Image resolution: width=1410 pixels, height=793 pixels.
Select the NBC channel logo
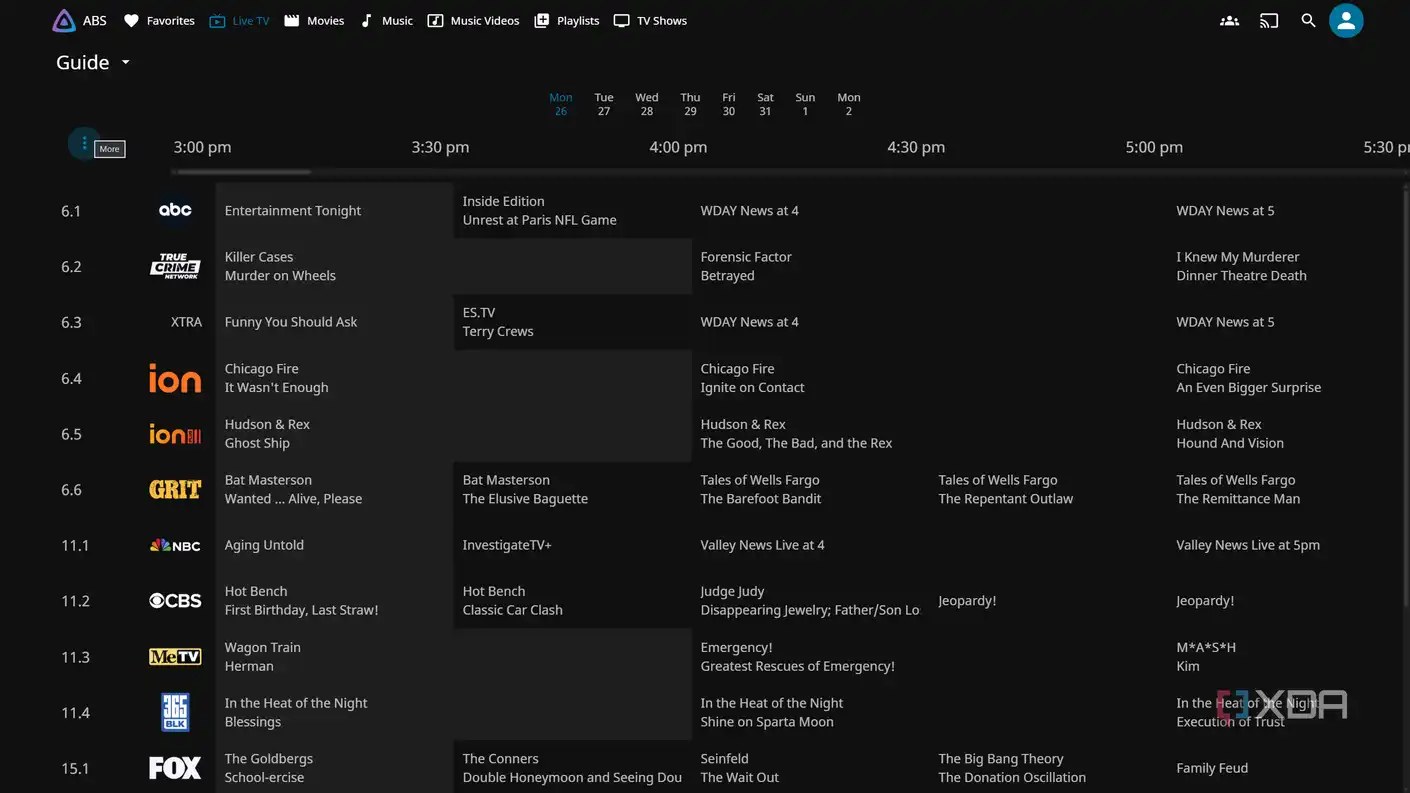point(175,545)
